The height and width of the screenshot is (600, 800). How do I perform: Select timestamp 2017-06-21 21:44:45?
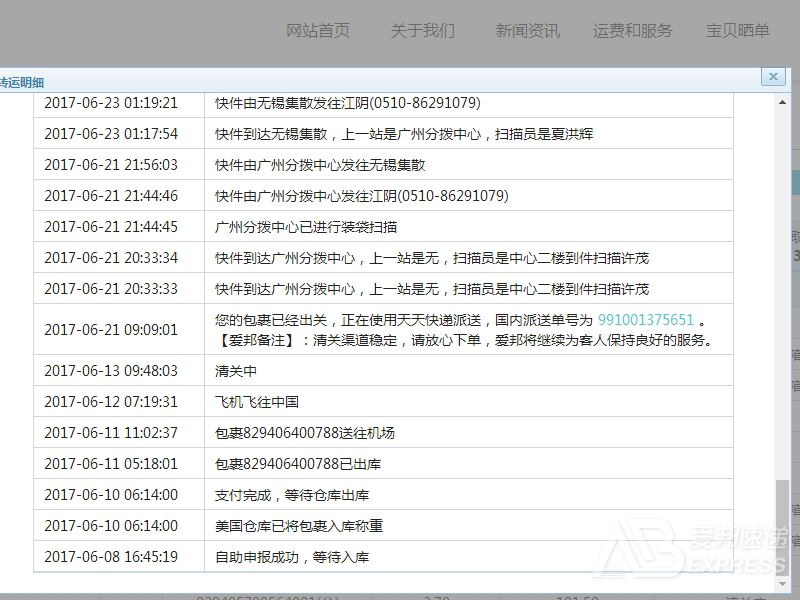111,227
